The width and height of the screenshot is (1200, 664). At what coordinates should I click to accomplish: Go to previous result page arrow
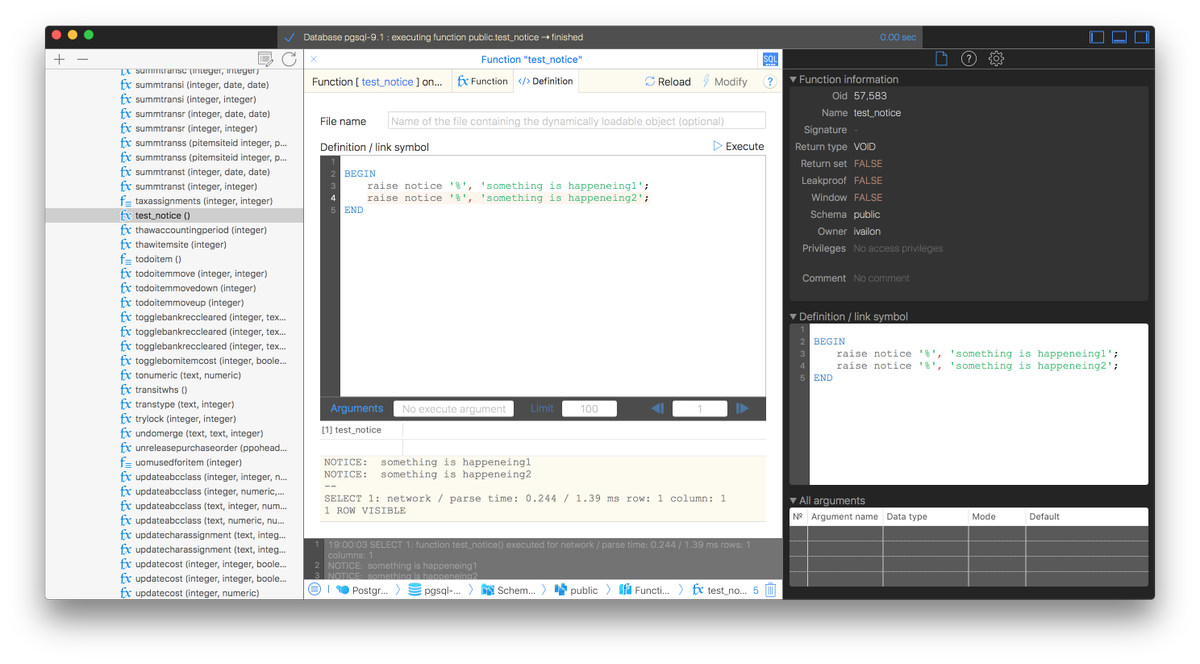[657, 409]
